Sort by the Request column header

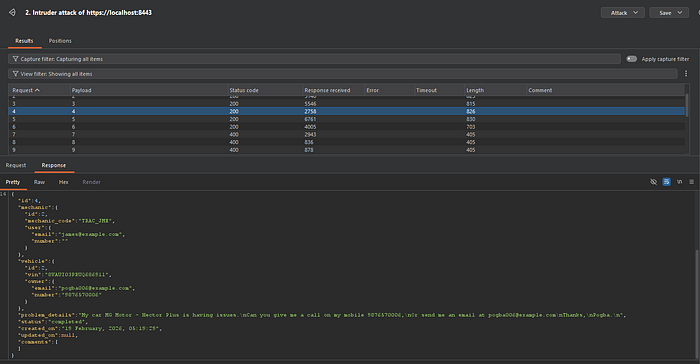pyautogui.click(x=39, y=90)
